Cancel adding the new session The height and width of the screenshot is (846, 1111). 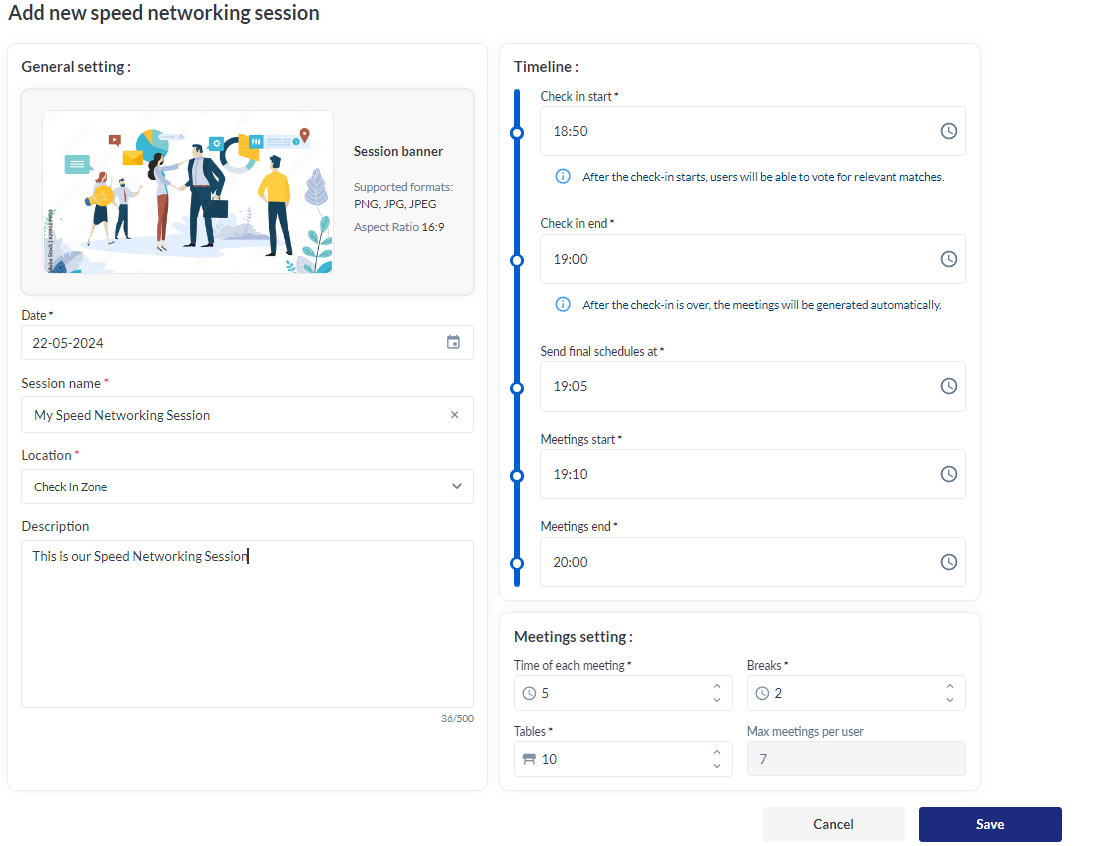pos(832,824)
